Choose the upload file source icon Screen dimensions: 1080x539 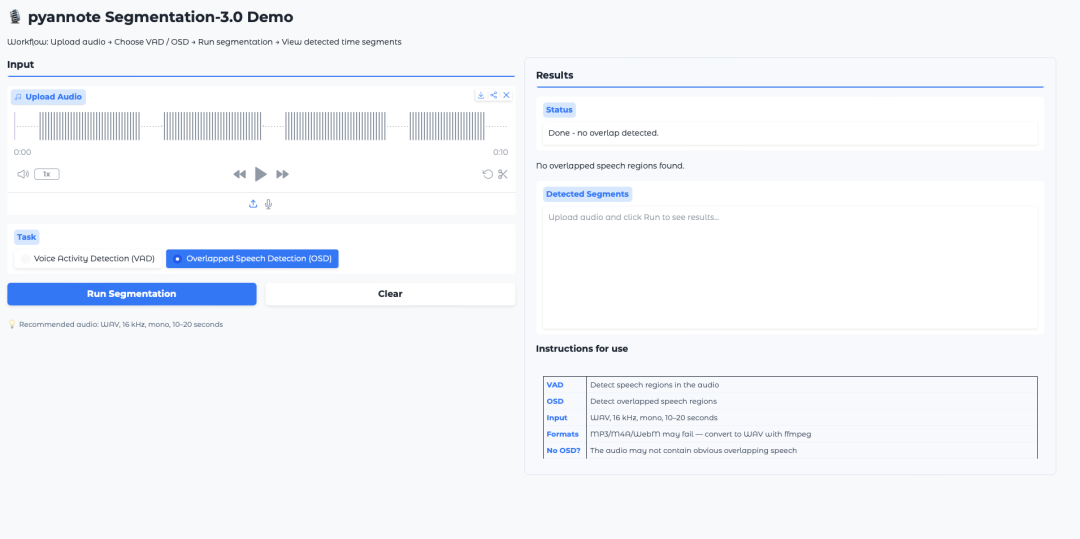click(253, 204)
